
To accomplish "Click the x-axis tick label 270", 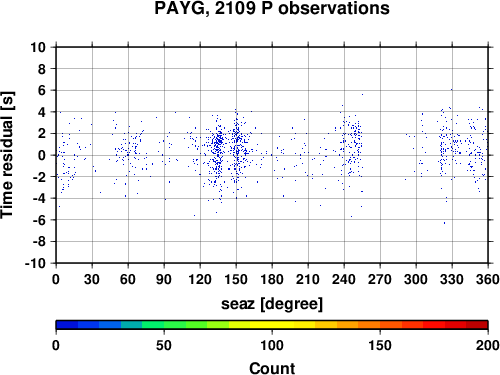I will pyautogui.click(x=380, y=279).
